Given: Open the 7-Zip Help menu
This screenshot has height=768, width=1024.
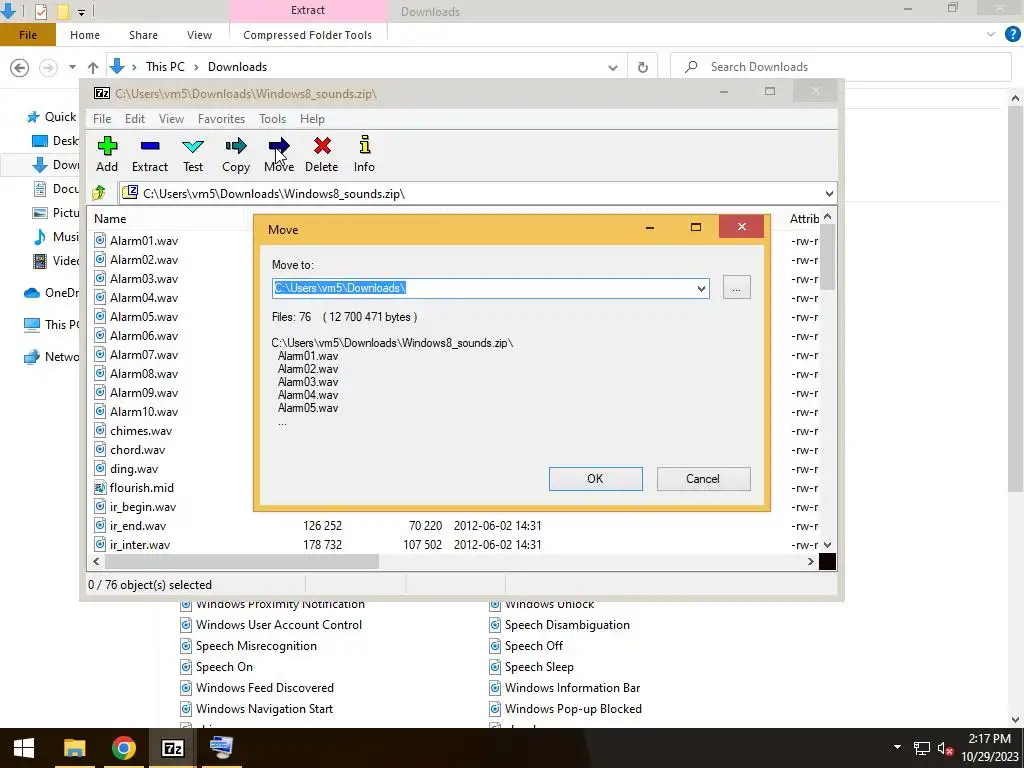Looking at the screenshot, I should (312, 119).
